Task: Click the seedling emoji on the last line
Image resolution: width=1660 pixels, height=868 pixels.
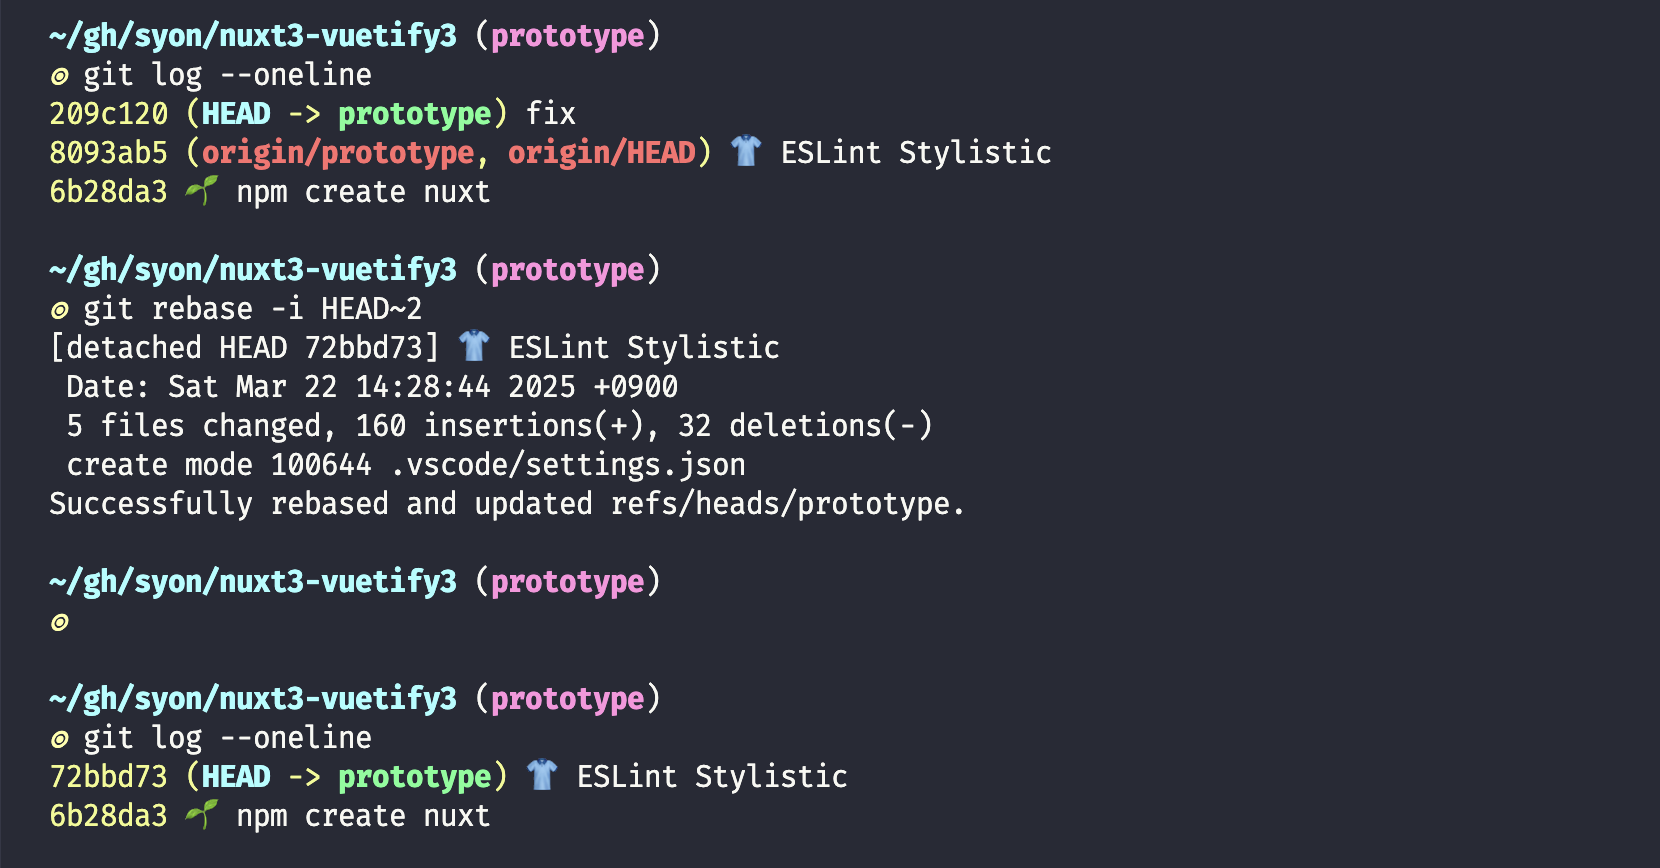Action: coord(202,815)
